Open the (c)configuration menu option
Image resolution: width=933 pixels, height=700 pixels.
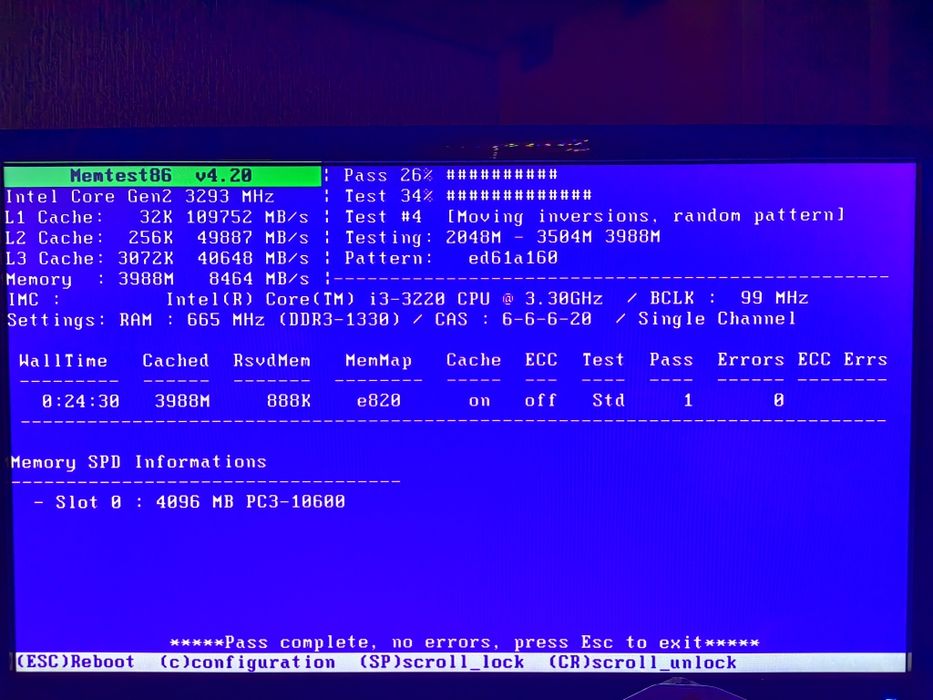tap(247, 662)
